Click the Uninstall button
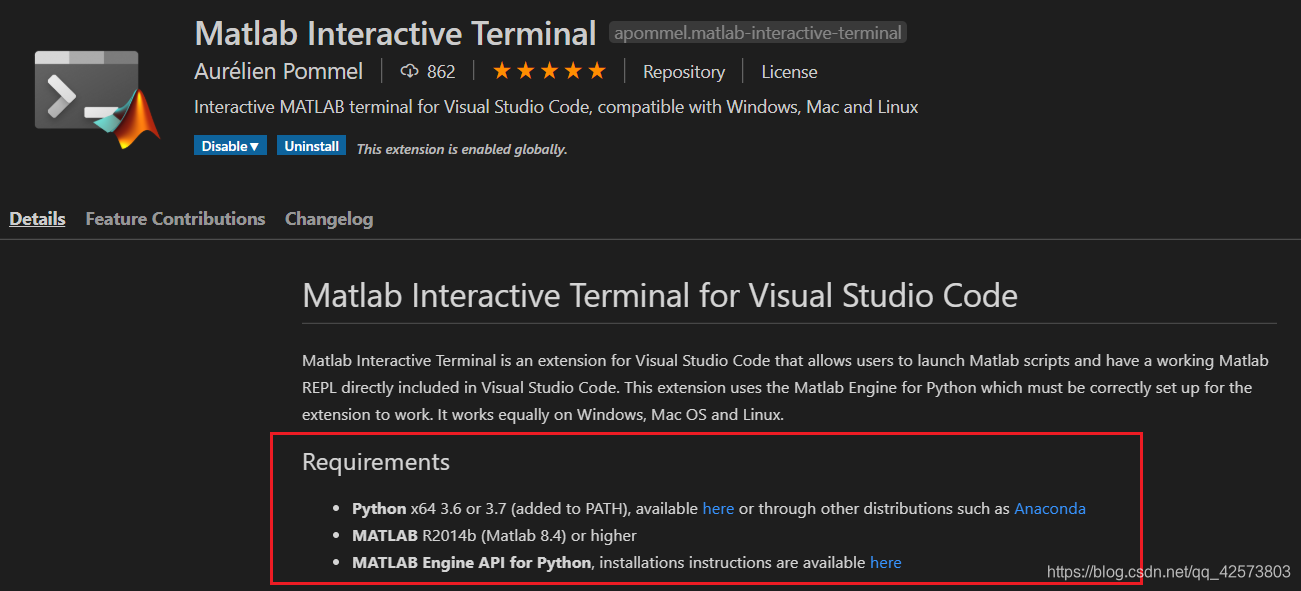This screenshot has width=1301, height=591. pyautogui.click(x=311, y=146)
